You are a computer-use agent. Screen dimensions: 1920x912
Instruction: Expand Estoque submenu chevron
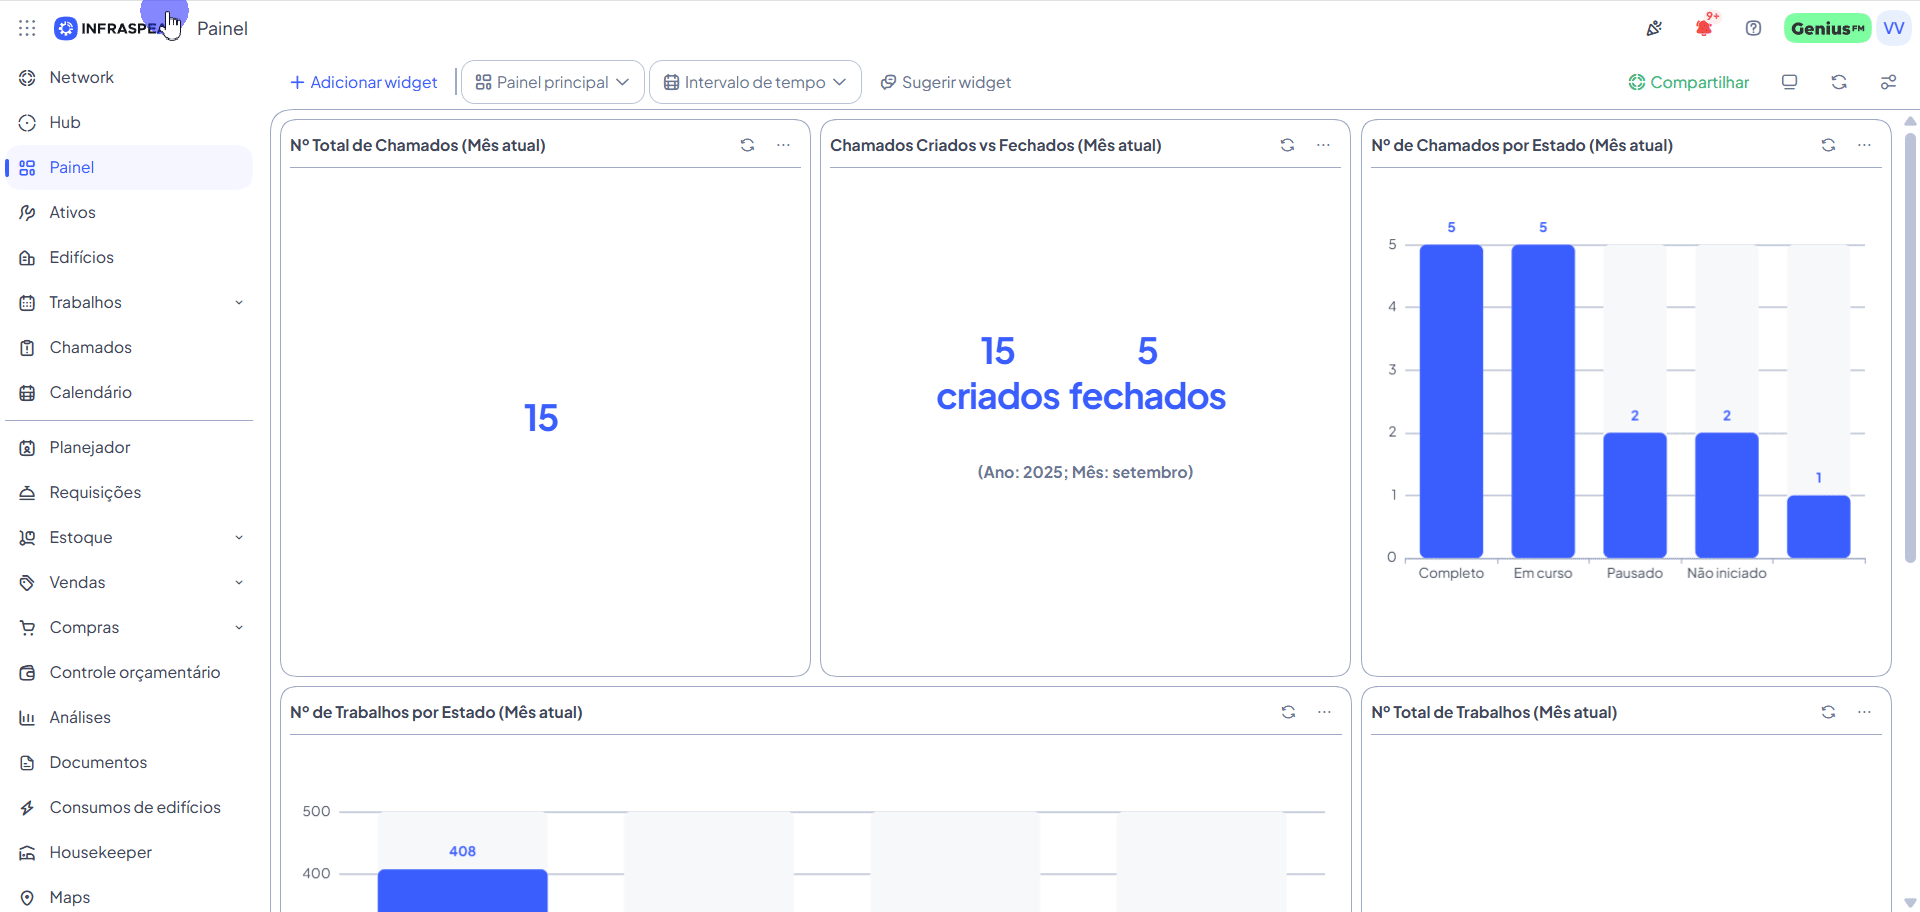click(x=239, y=537)
